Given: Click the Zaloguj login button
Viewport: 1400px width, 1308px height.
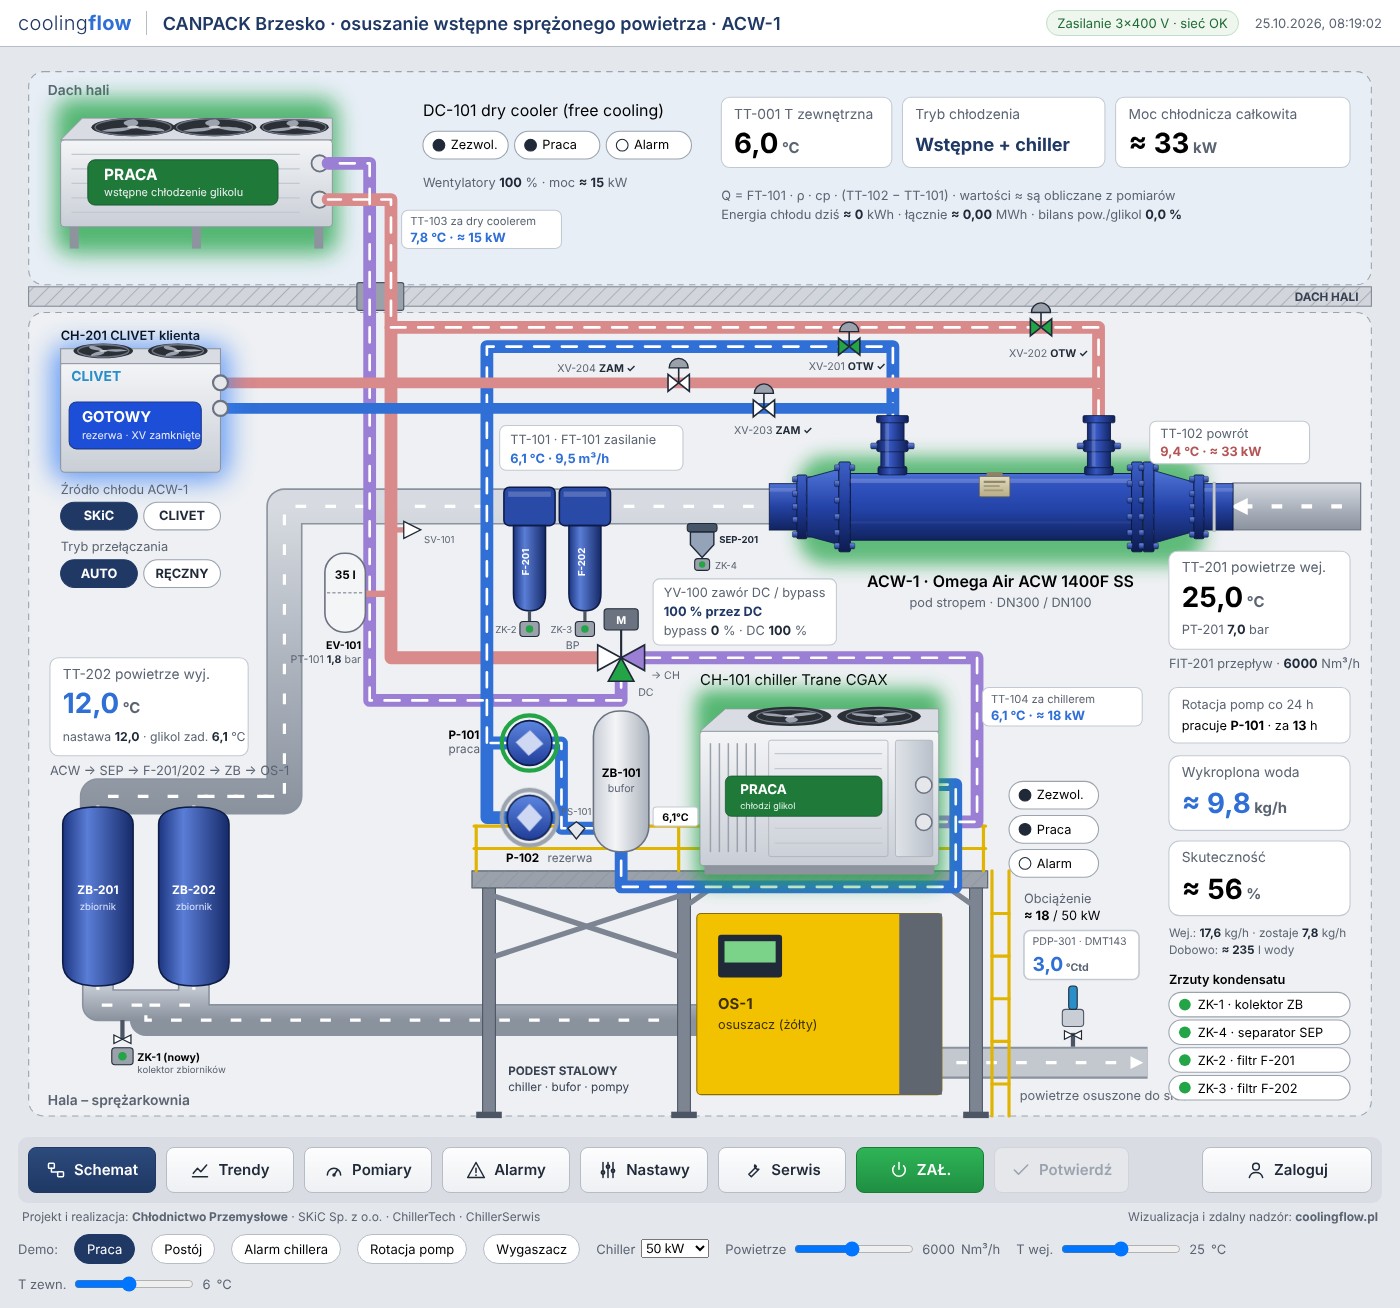Looking at the screenshot, I should (x=1286, y=1170).
